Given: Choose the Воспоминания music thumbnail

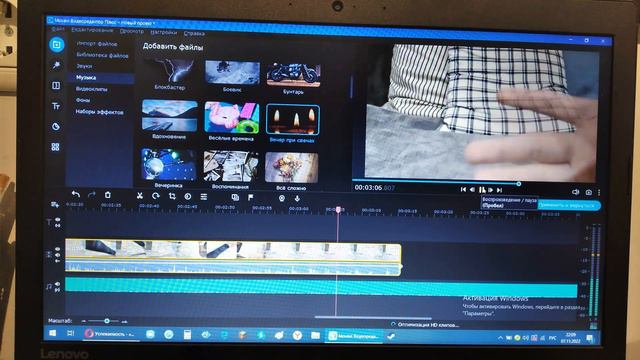Looking at the screenshot, I should (x=231, y=166).
